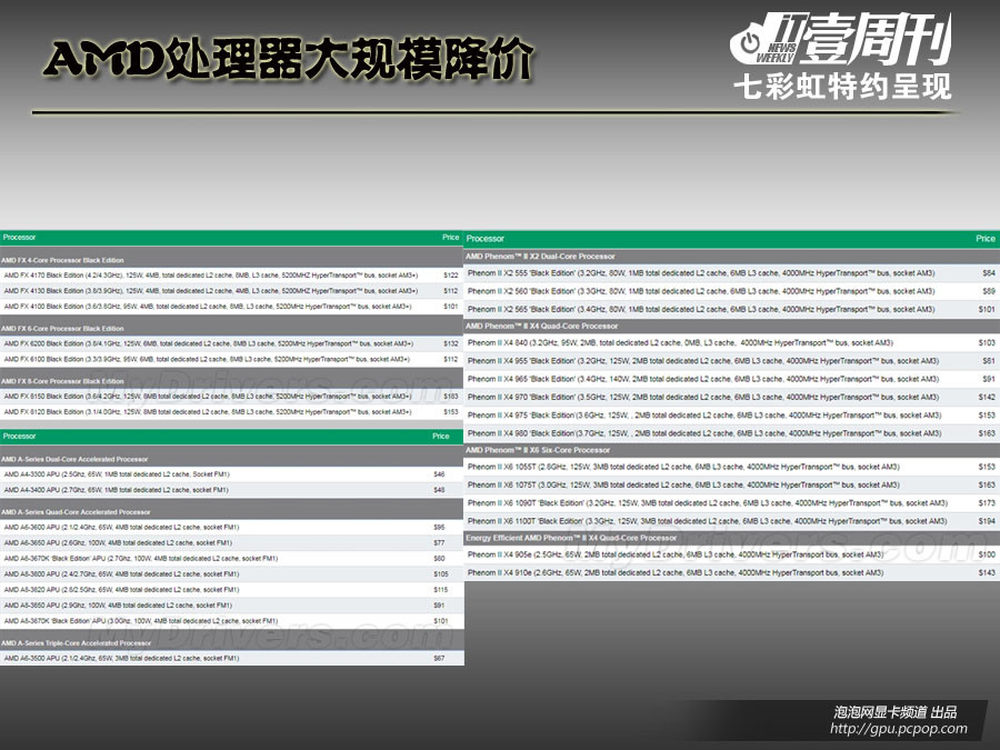
Task: Click the $122 price of the FX 4170
Action: pyautogui.click(x=451, y=276)
